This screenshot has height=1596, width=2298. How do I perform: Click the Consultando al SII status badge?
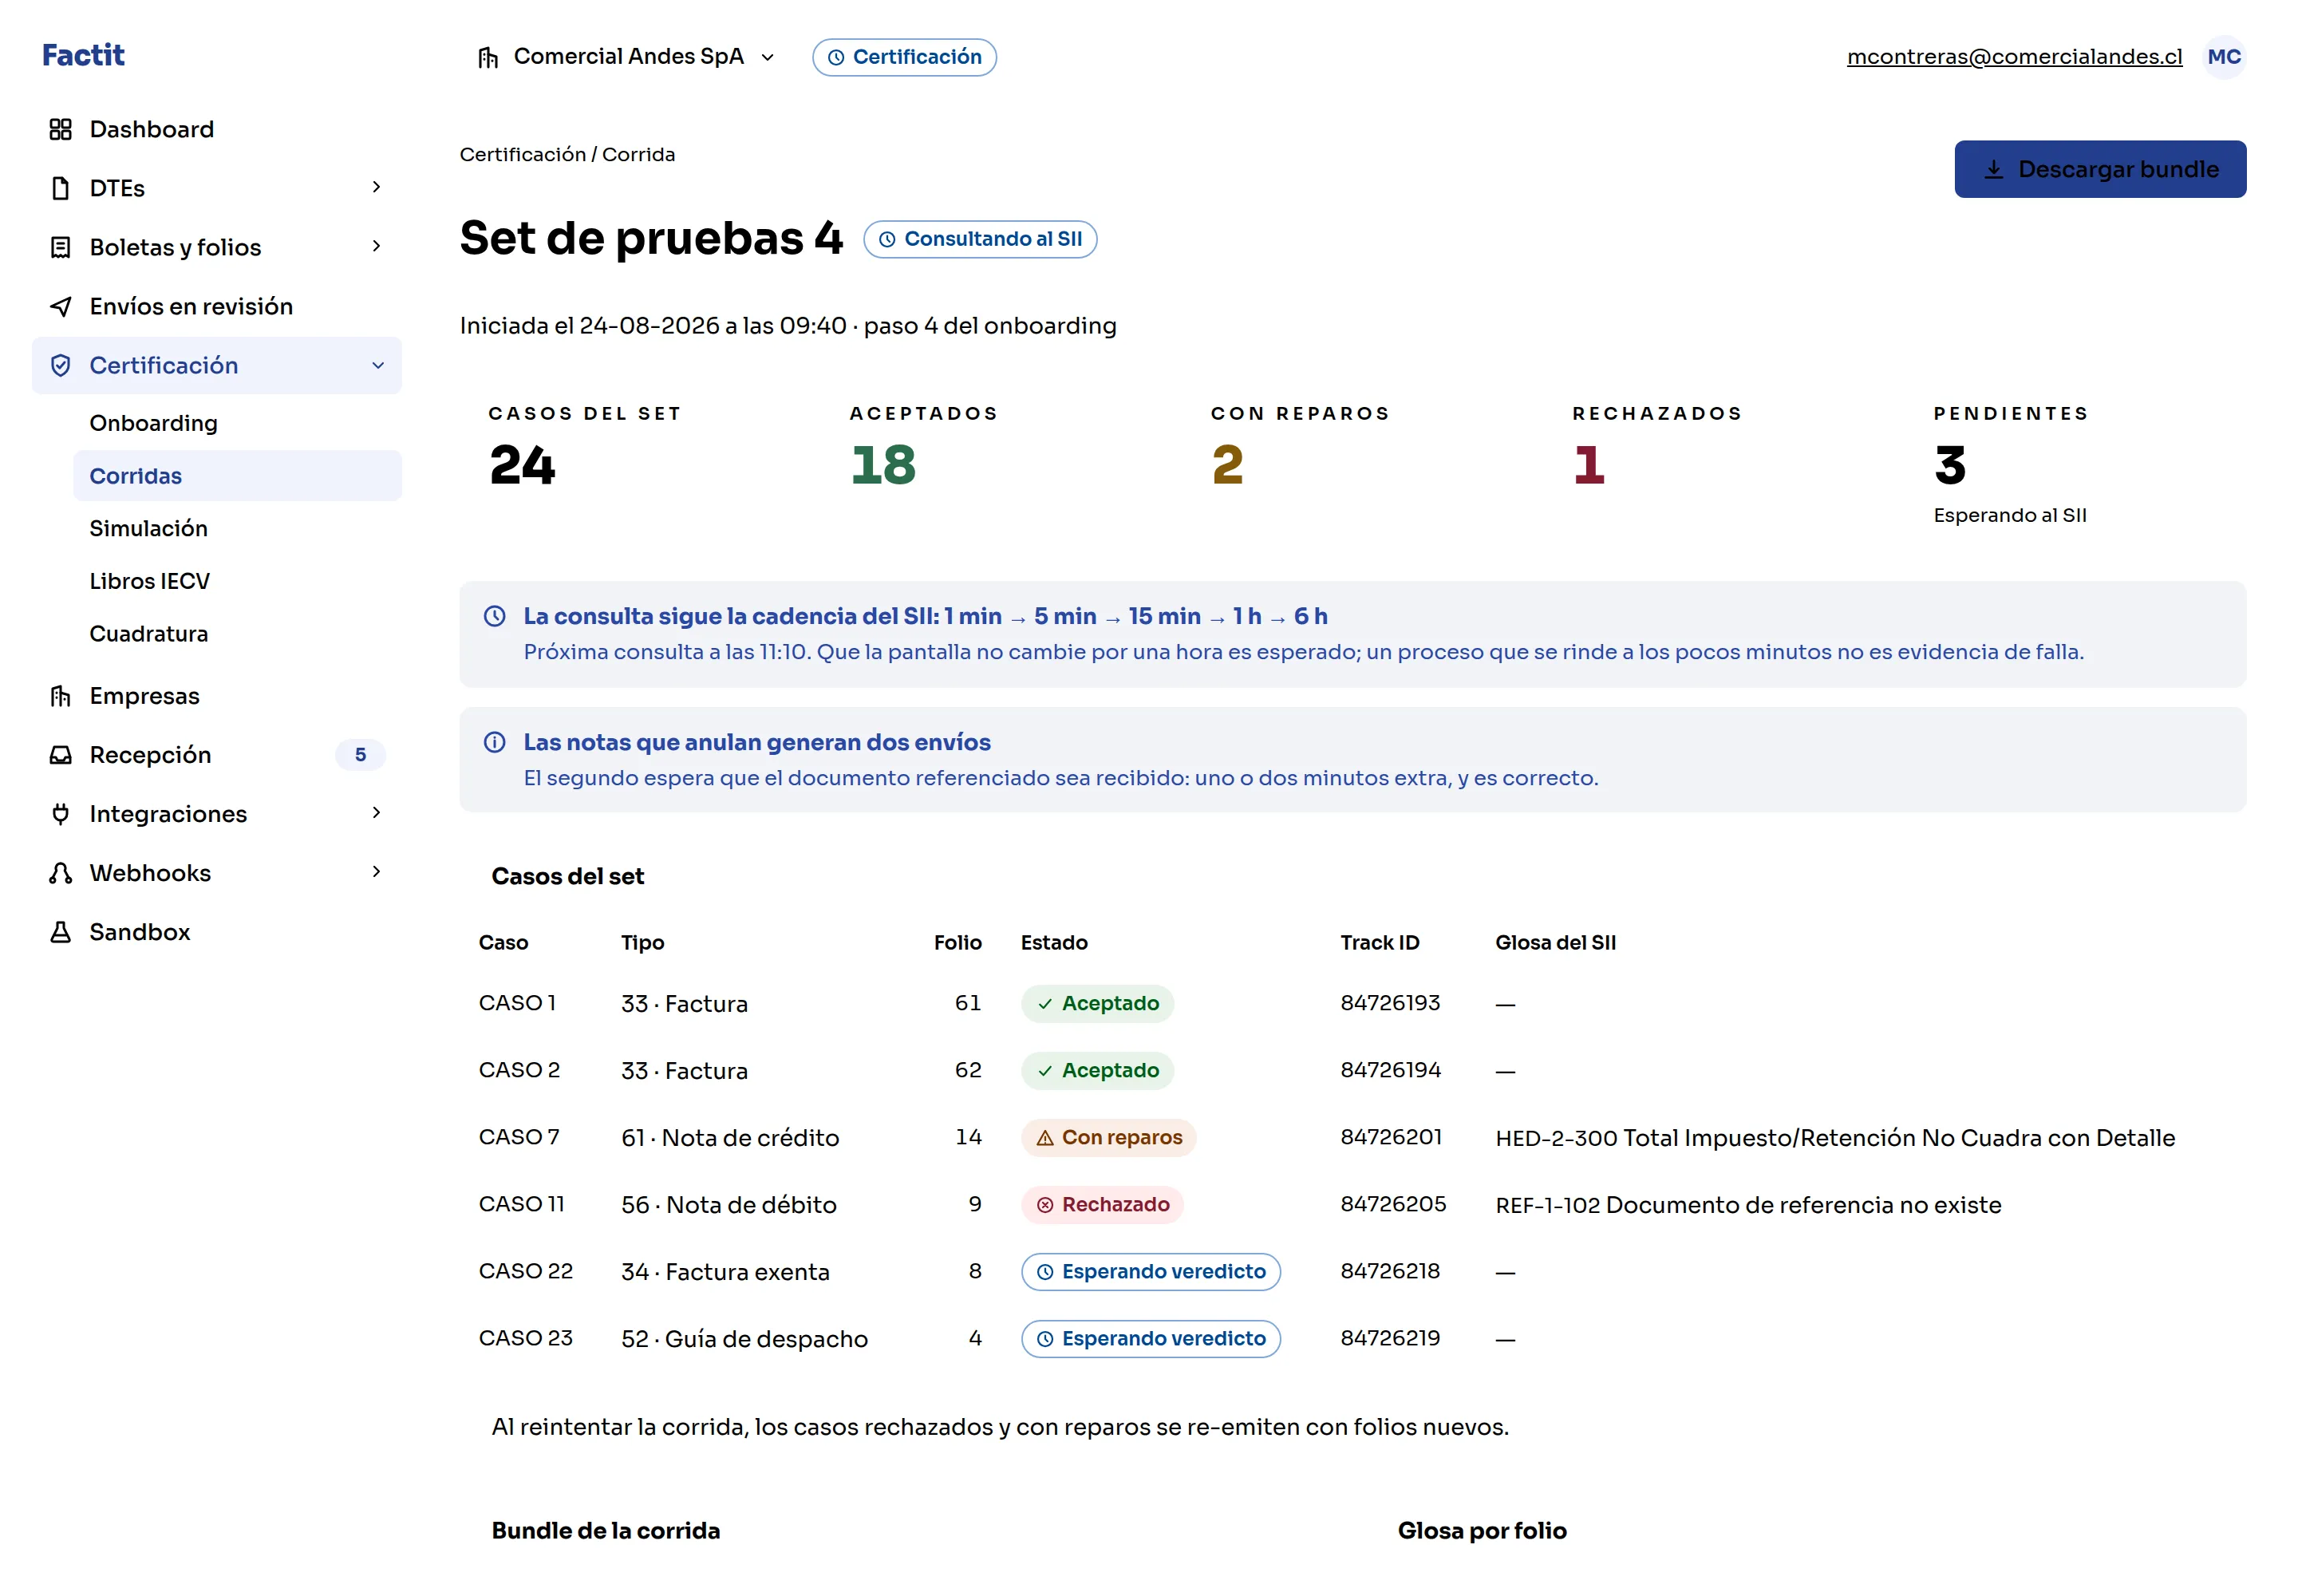pyautogui.click(x=980, y=239)
